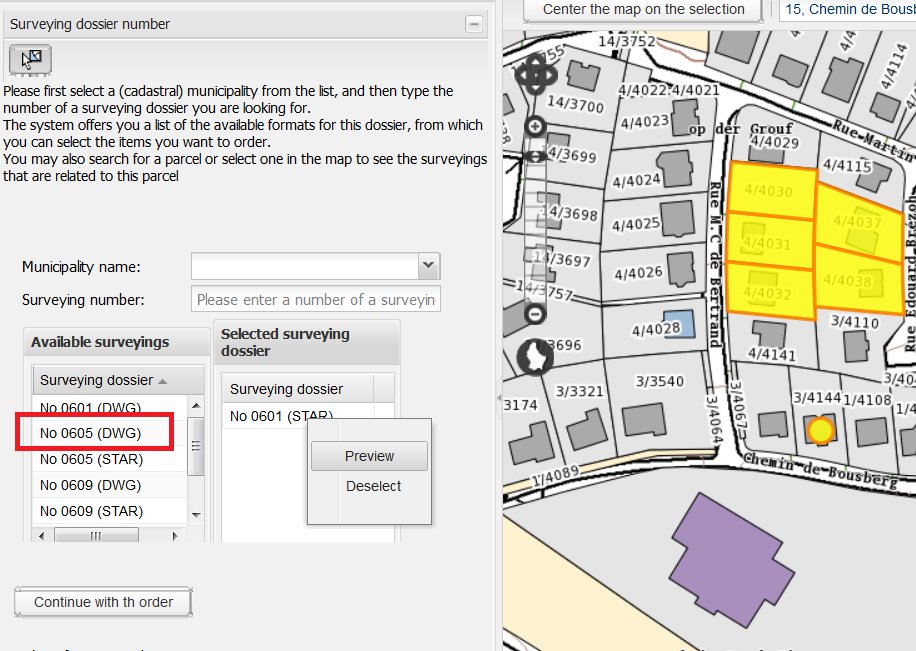Click Center the map on the selection
916x651 pixels.
643,10
